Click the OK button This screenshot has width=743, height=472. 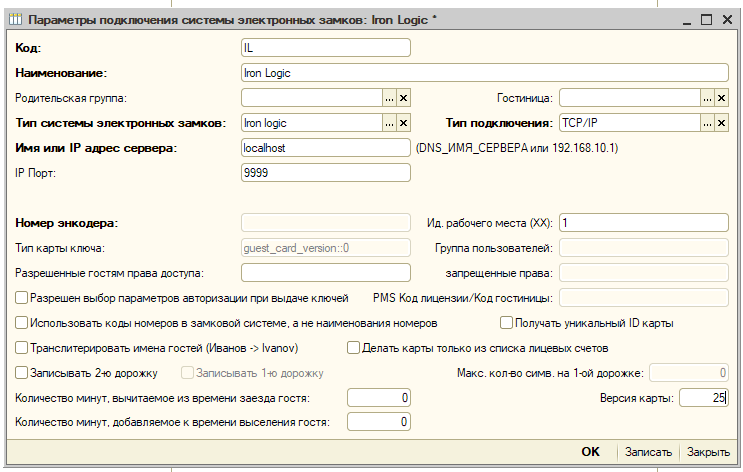click(x=590, y=452)
